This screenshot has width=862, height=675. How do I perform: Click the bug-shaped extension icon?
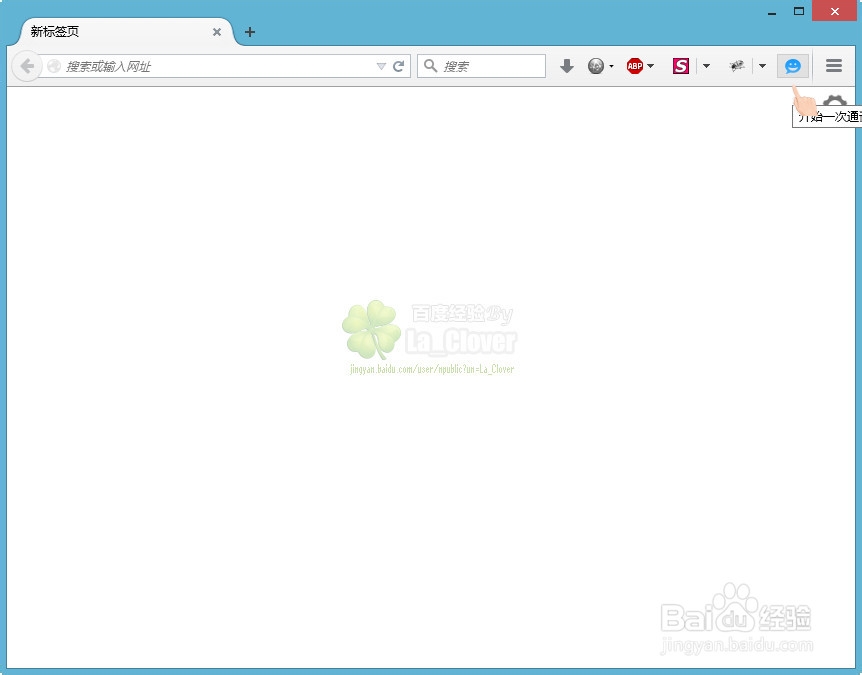click(737, 66)
